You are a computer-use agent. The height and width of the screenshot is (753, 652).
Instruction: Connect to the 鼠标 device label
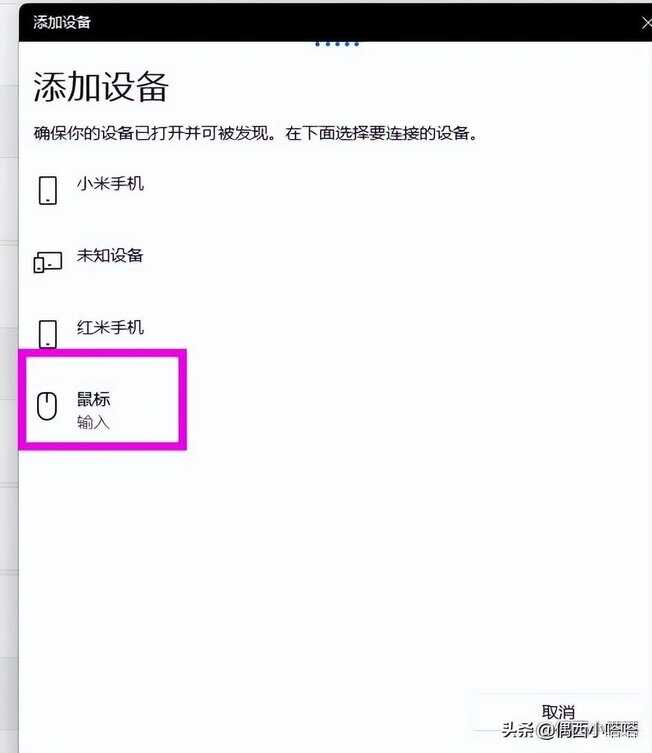pos(94,399)
